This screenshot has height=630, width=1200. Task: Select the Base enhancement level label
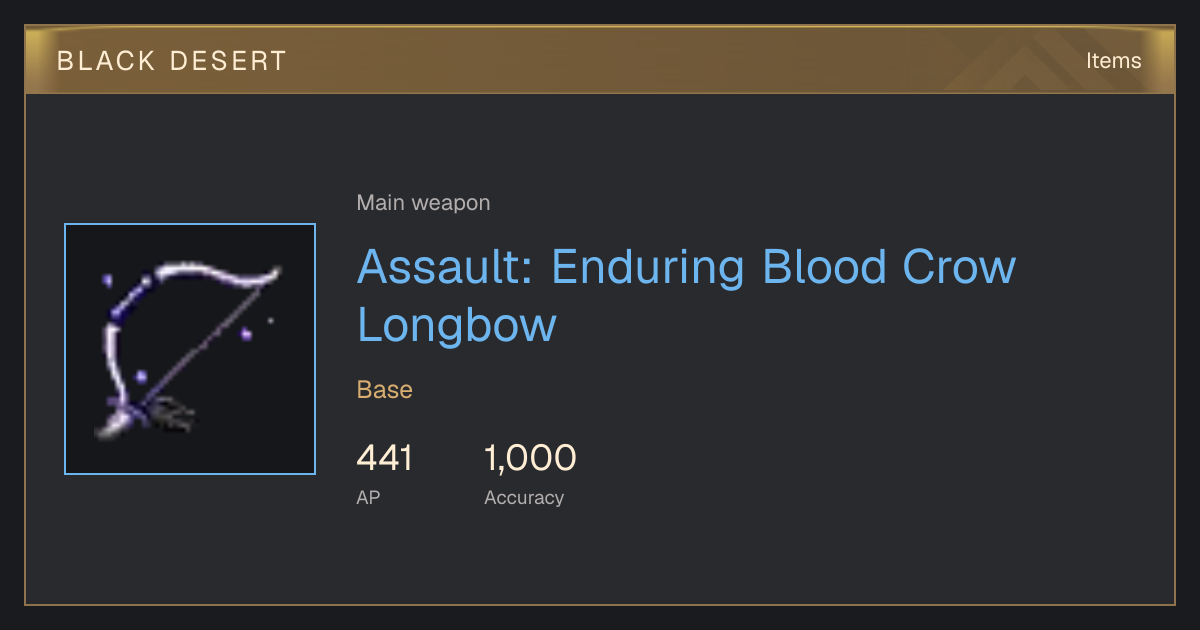pyautogui.click(x=385, y=389)
